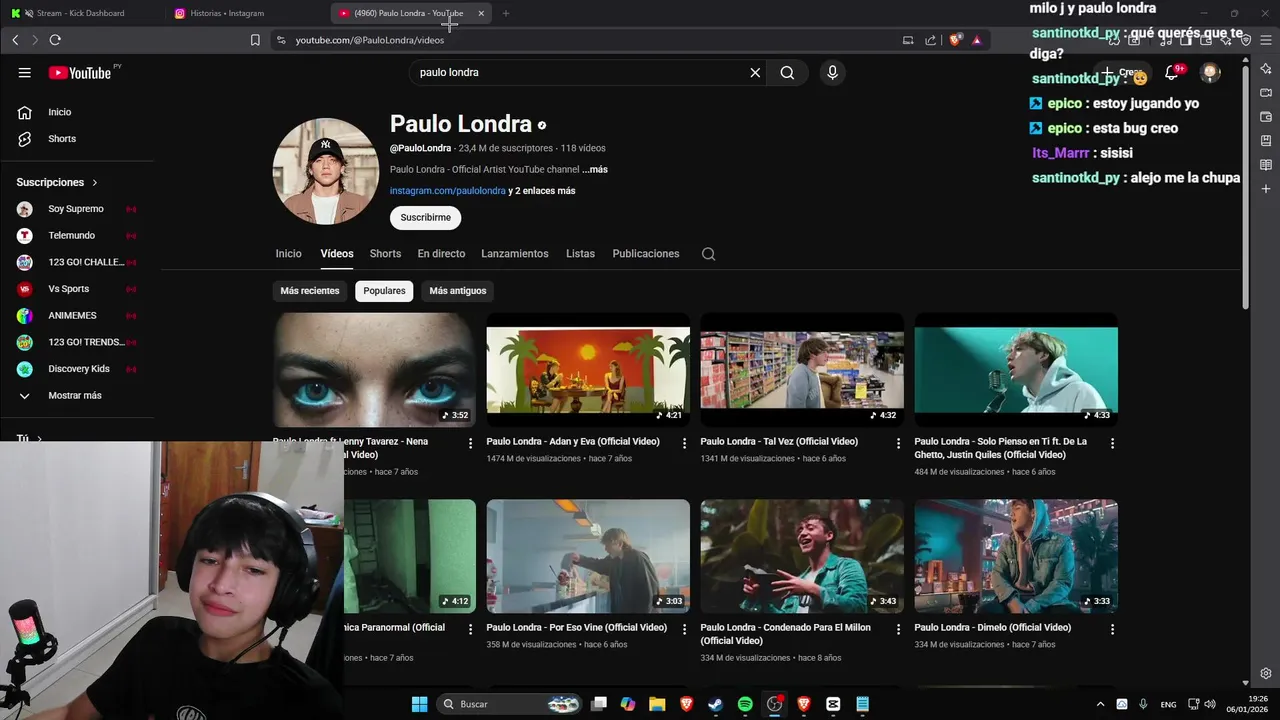This screenshot has width=1280, height=720.
Task: Click the page vertical scrollbar
Action: click(x=1245, y=186)
